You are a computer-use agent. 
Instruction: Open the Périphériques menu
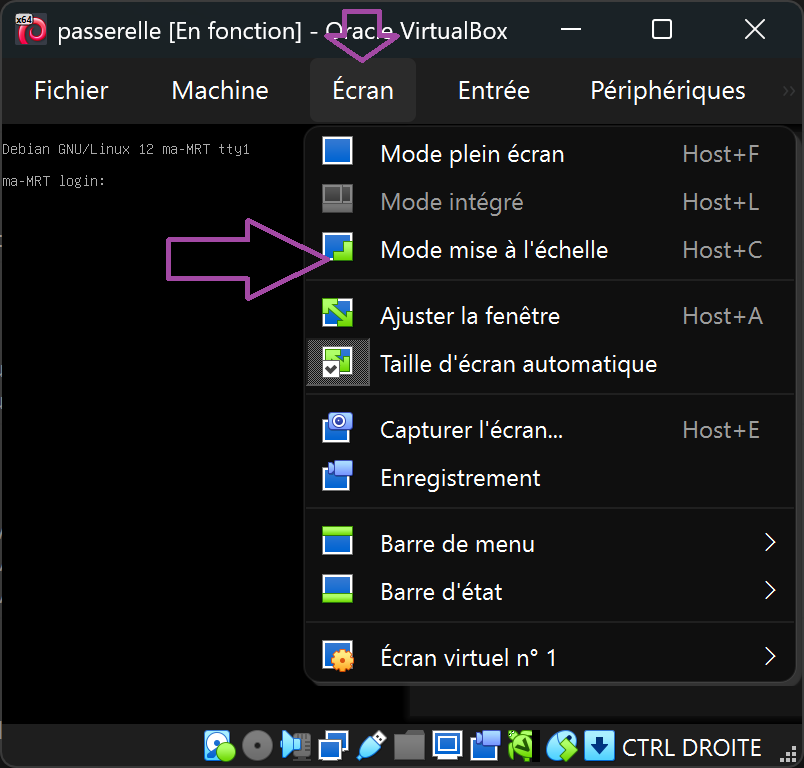click(x=667, y=90)
